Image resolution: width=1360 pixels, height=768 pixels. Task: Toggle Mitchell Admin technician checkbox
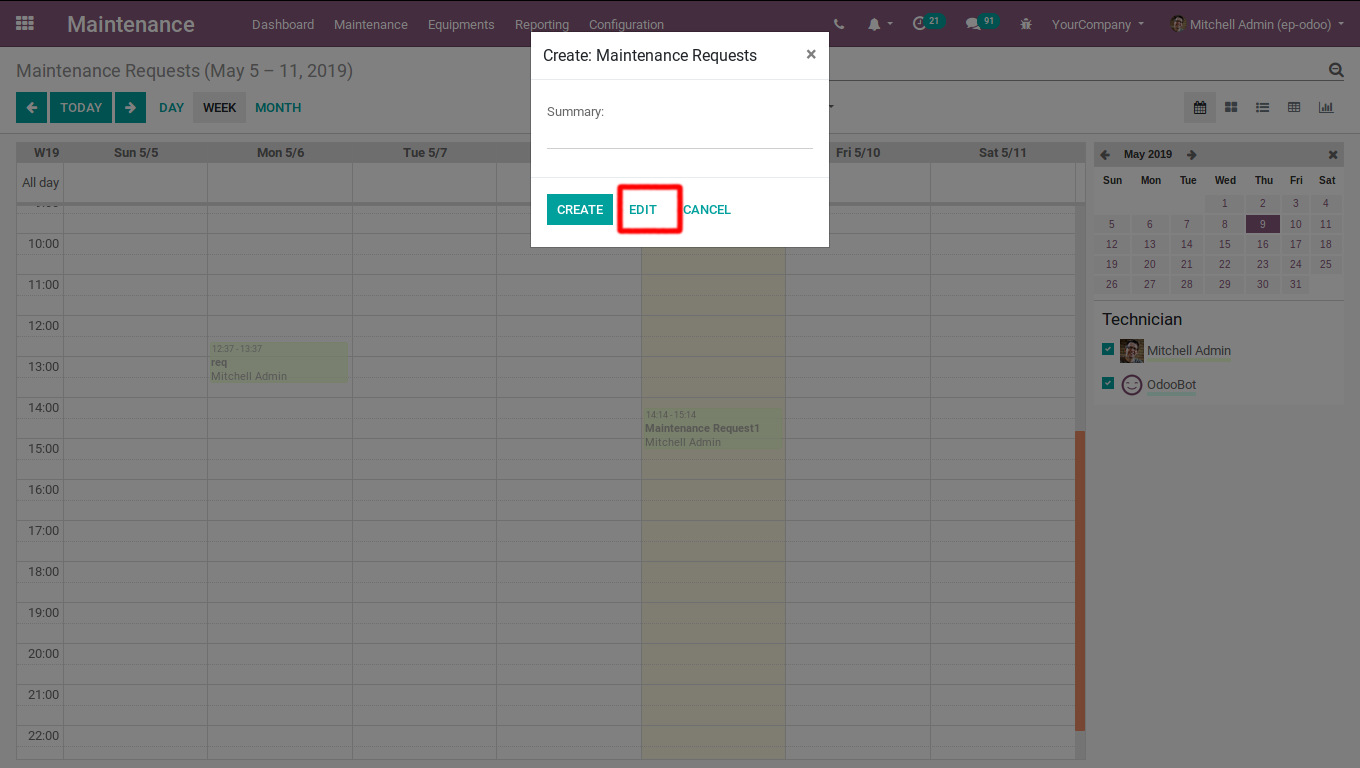point(1108,349)
